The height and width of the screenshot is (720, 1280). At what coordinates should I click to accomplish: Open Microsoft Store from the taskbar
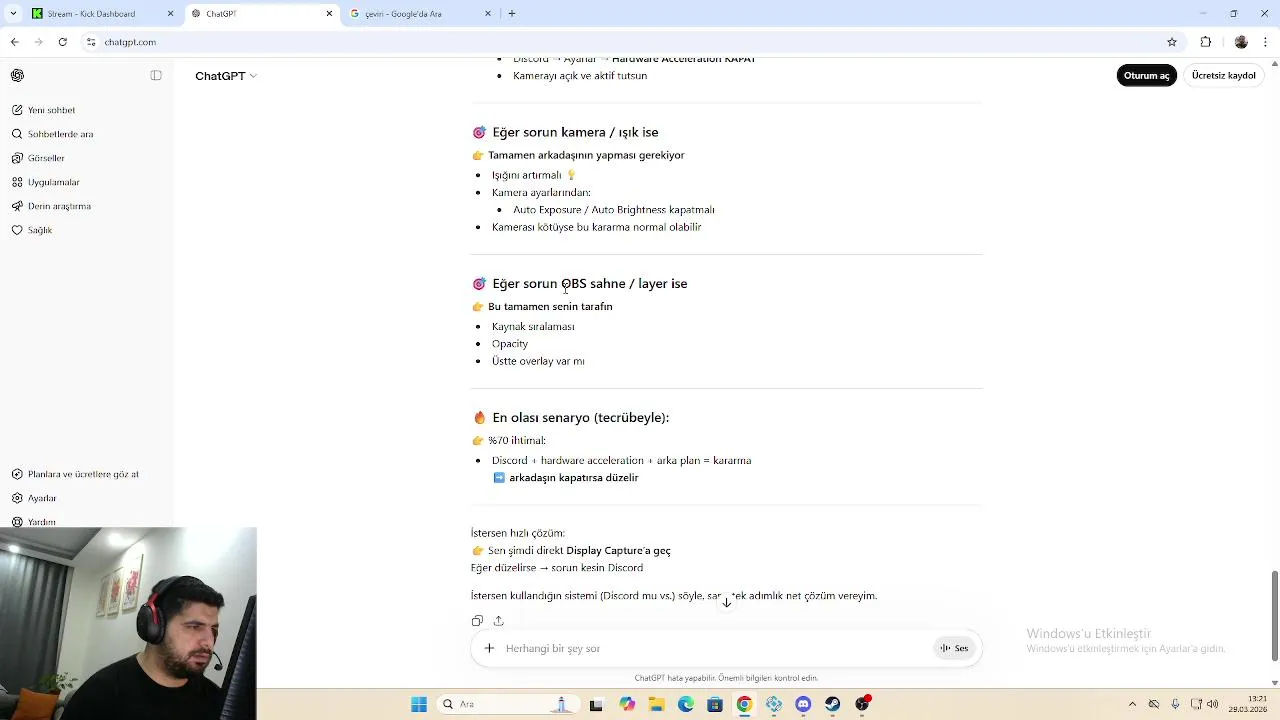pyautogui.click(x=715, y=704)
